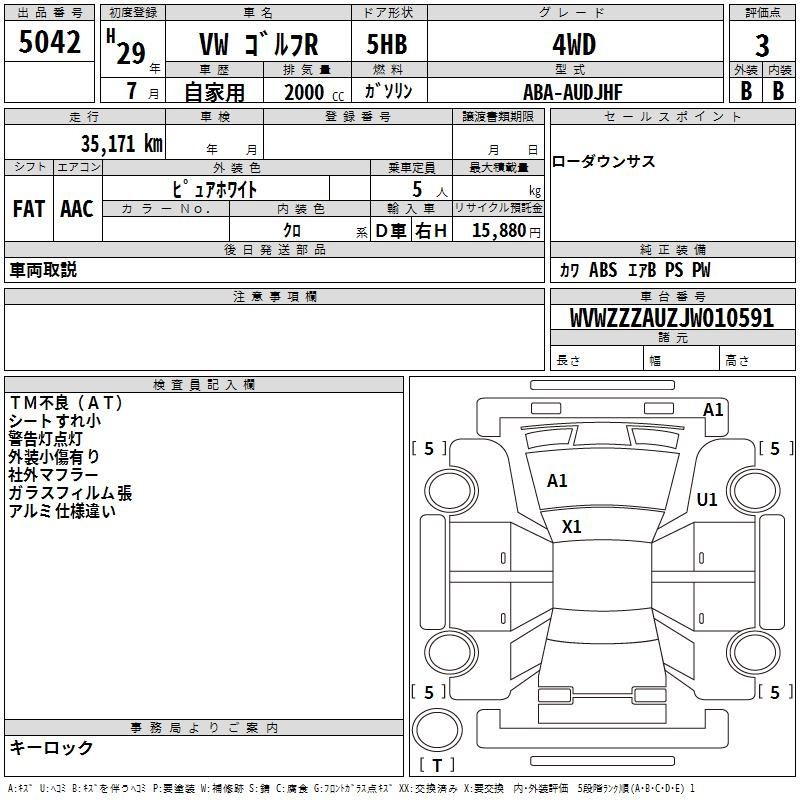Click the month value 7
Screen dimensions: 800x800
pos(132,91)
